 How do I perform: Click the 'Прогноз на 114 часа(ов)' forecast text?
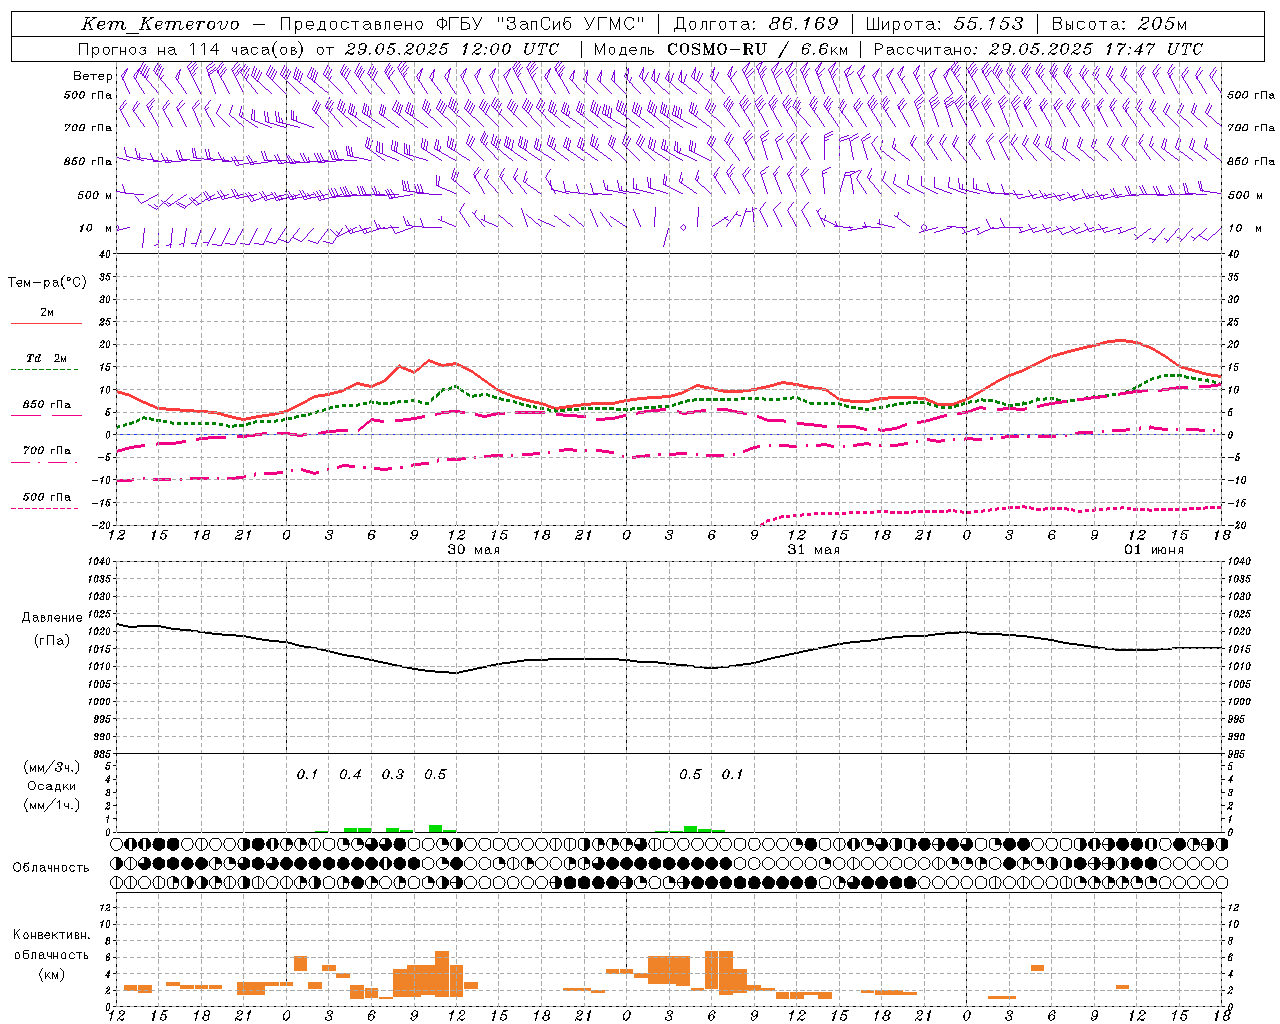(191, 49)
